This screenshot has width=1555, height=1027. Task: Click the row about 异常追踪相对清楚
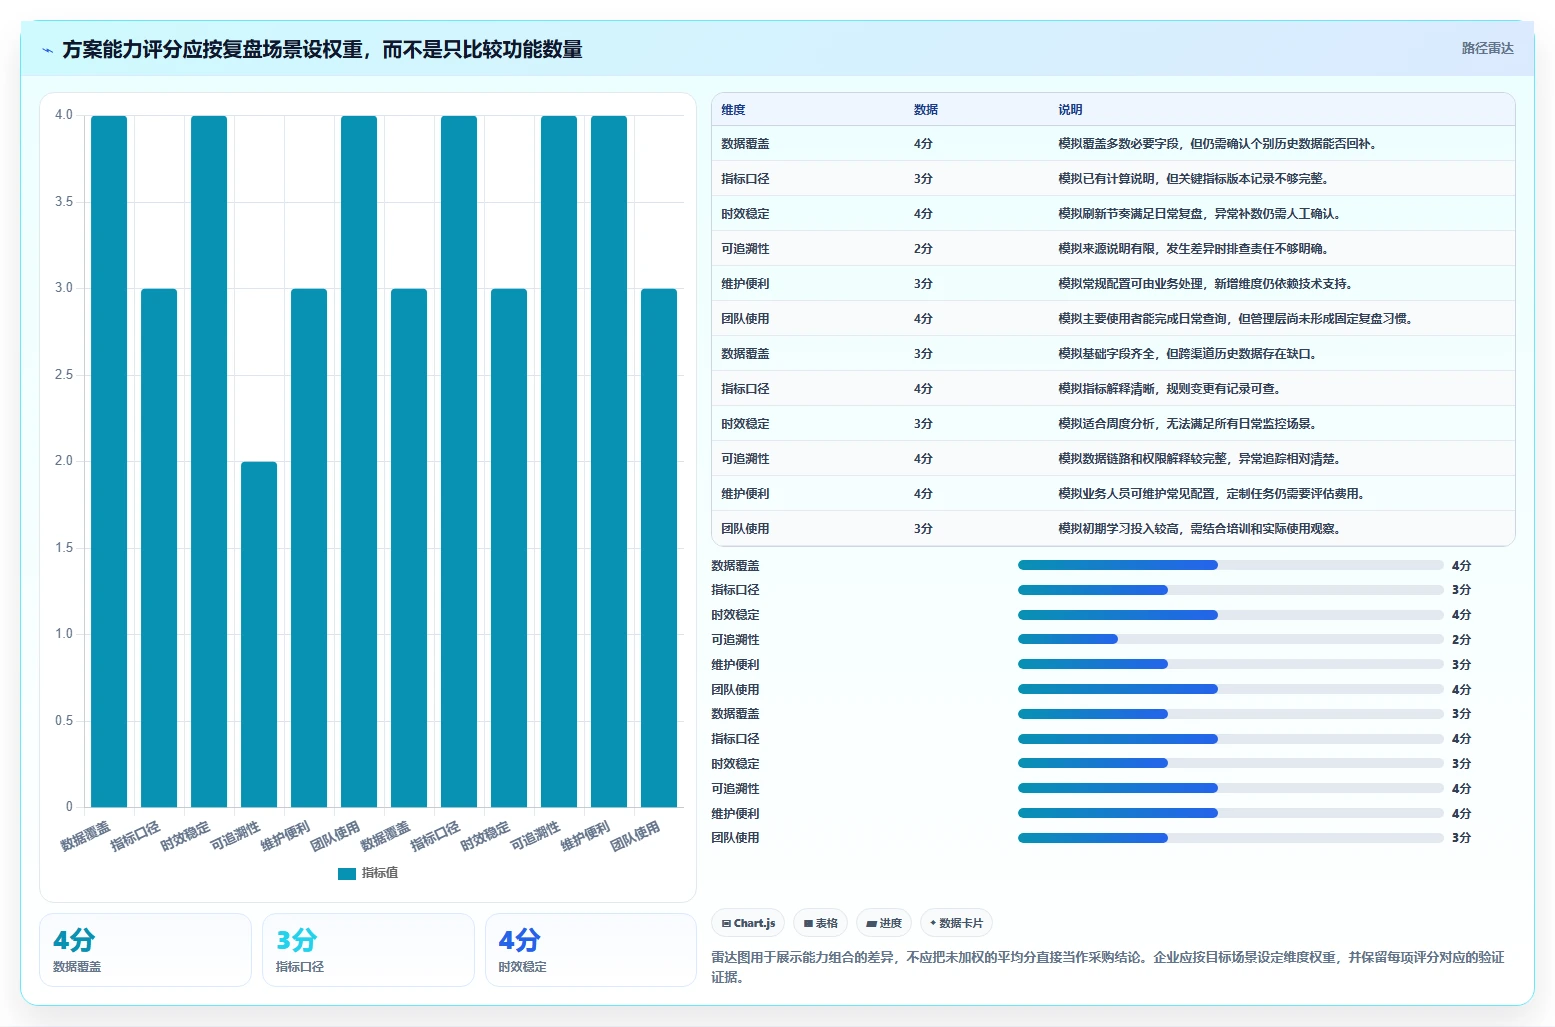click(x=1113, y=459)
